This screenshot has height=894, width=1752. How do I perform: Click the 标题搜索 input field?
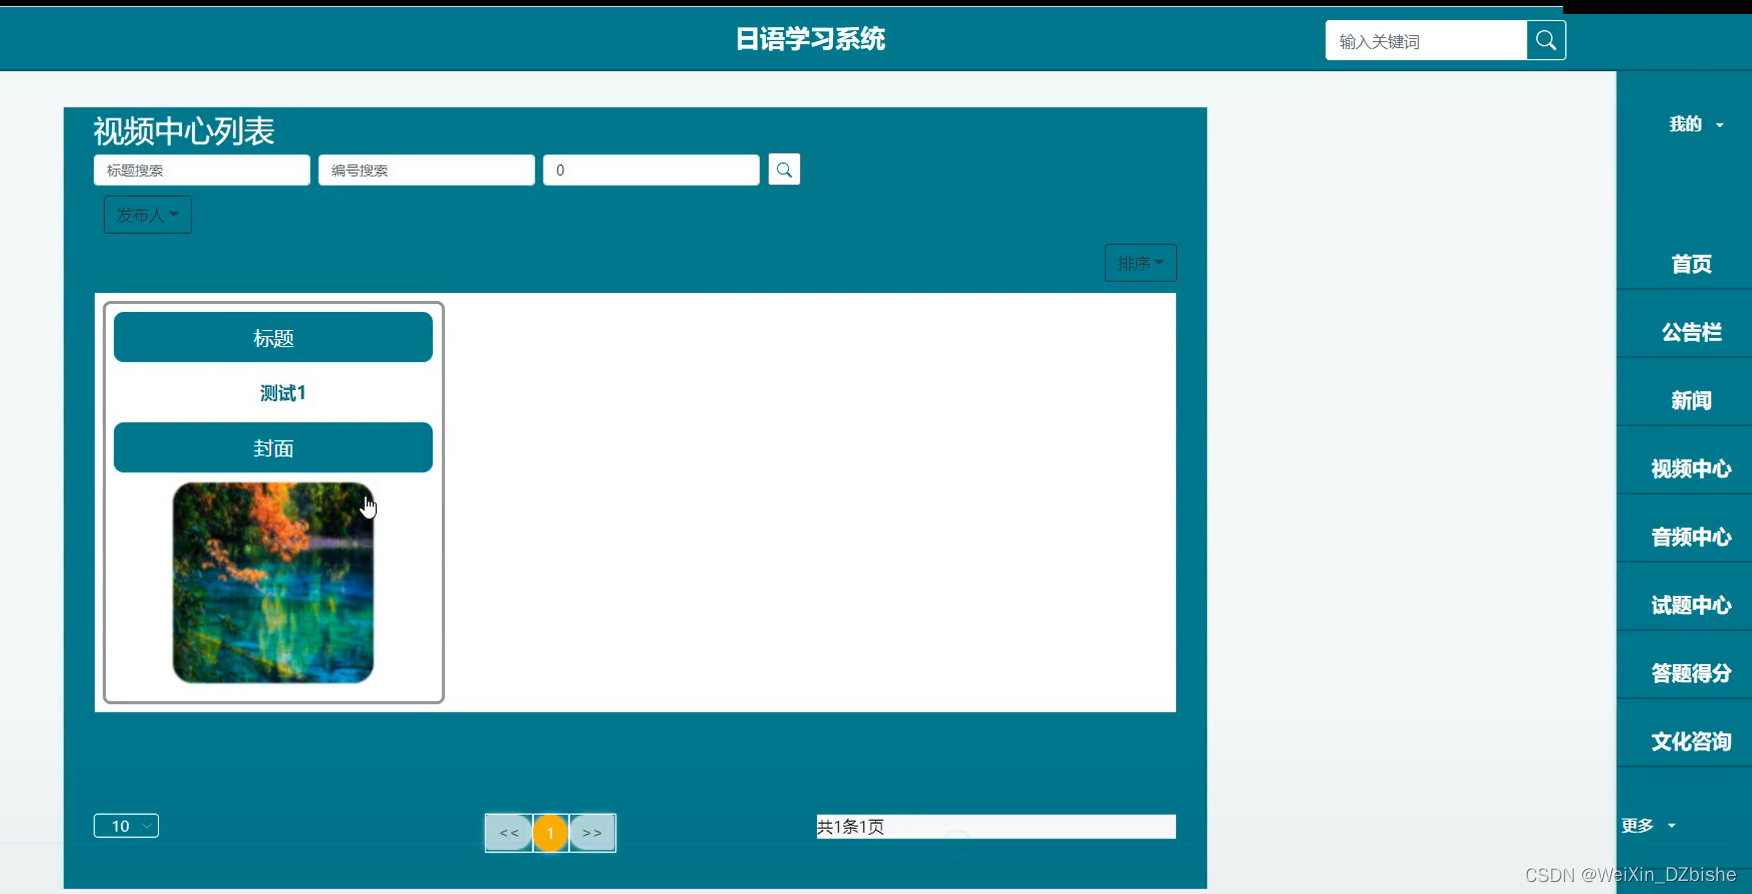pyautogui.click(x=202, y=170)
